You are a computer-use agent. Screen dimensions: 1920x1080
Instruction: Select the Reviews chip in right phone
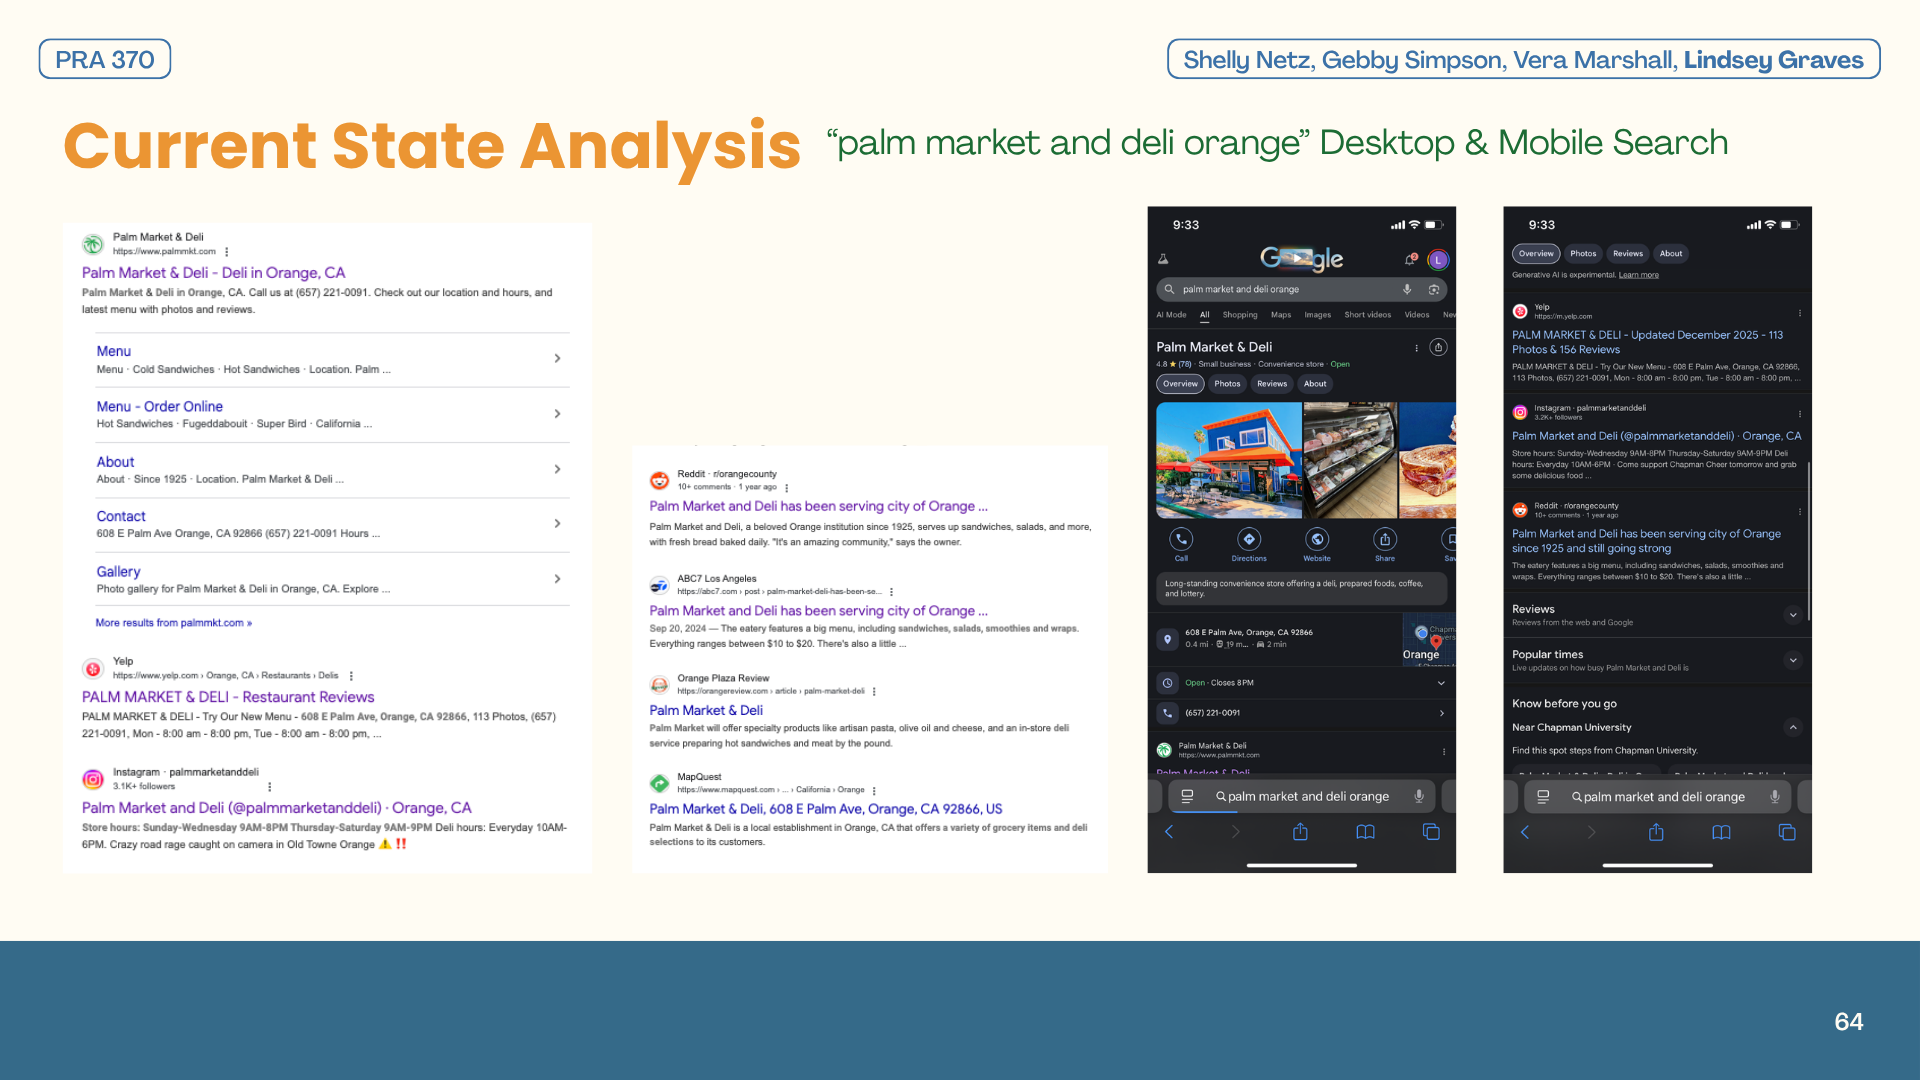pyautogui.click(x=1628, y=254)
